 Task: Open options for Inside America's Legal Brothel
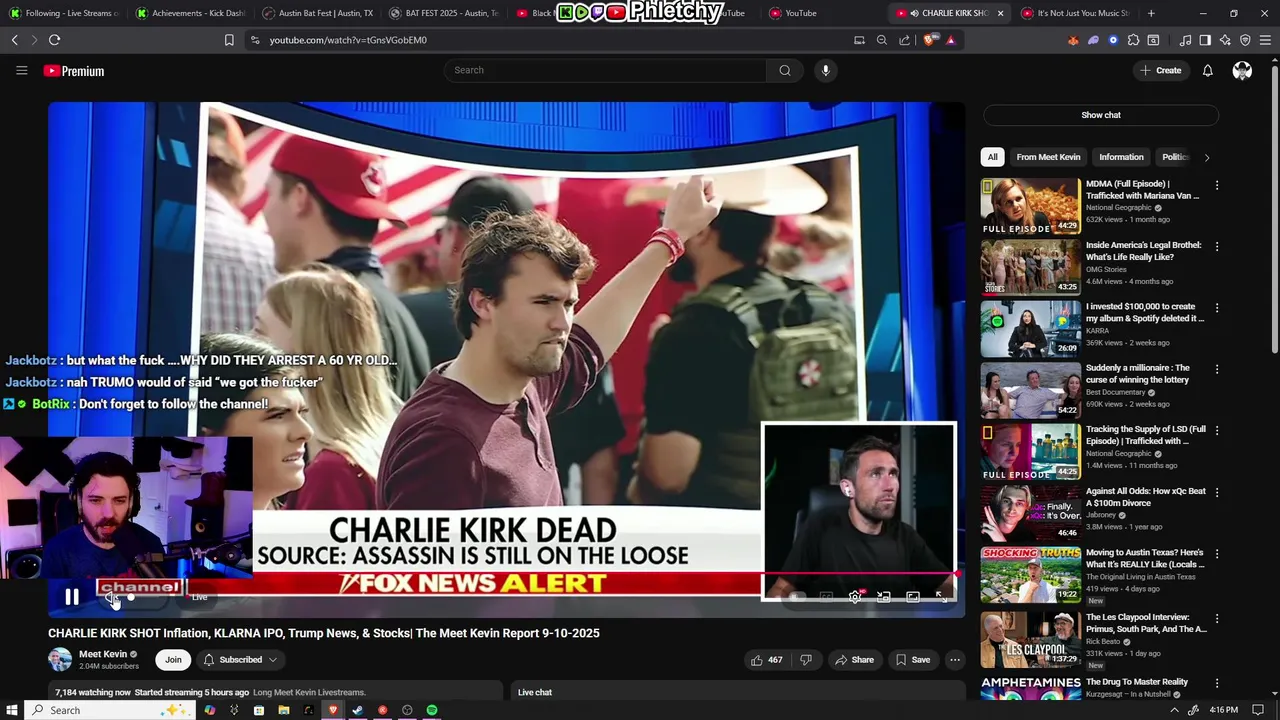tap(1217, 246)
